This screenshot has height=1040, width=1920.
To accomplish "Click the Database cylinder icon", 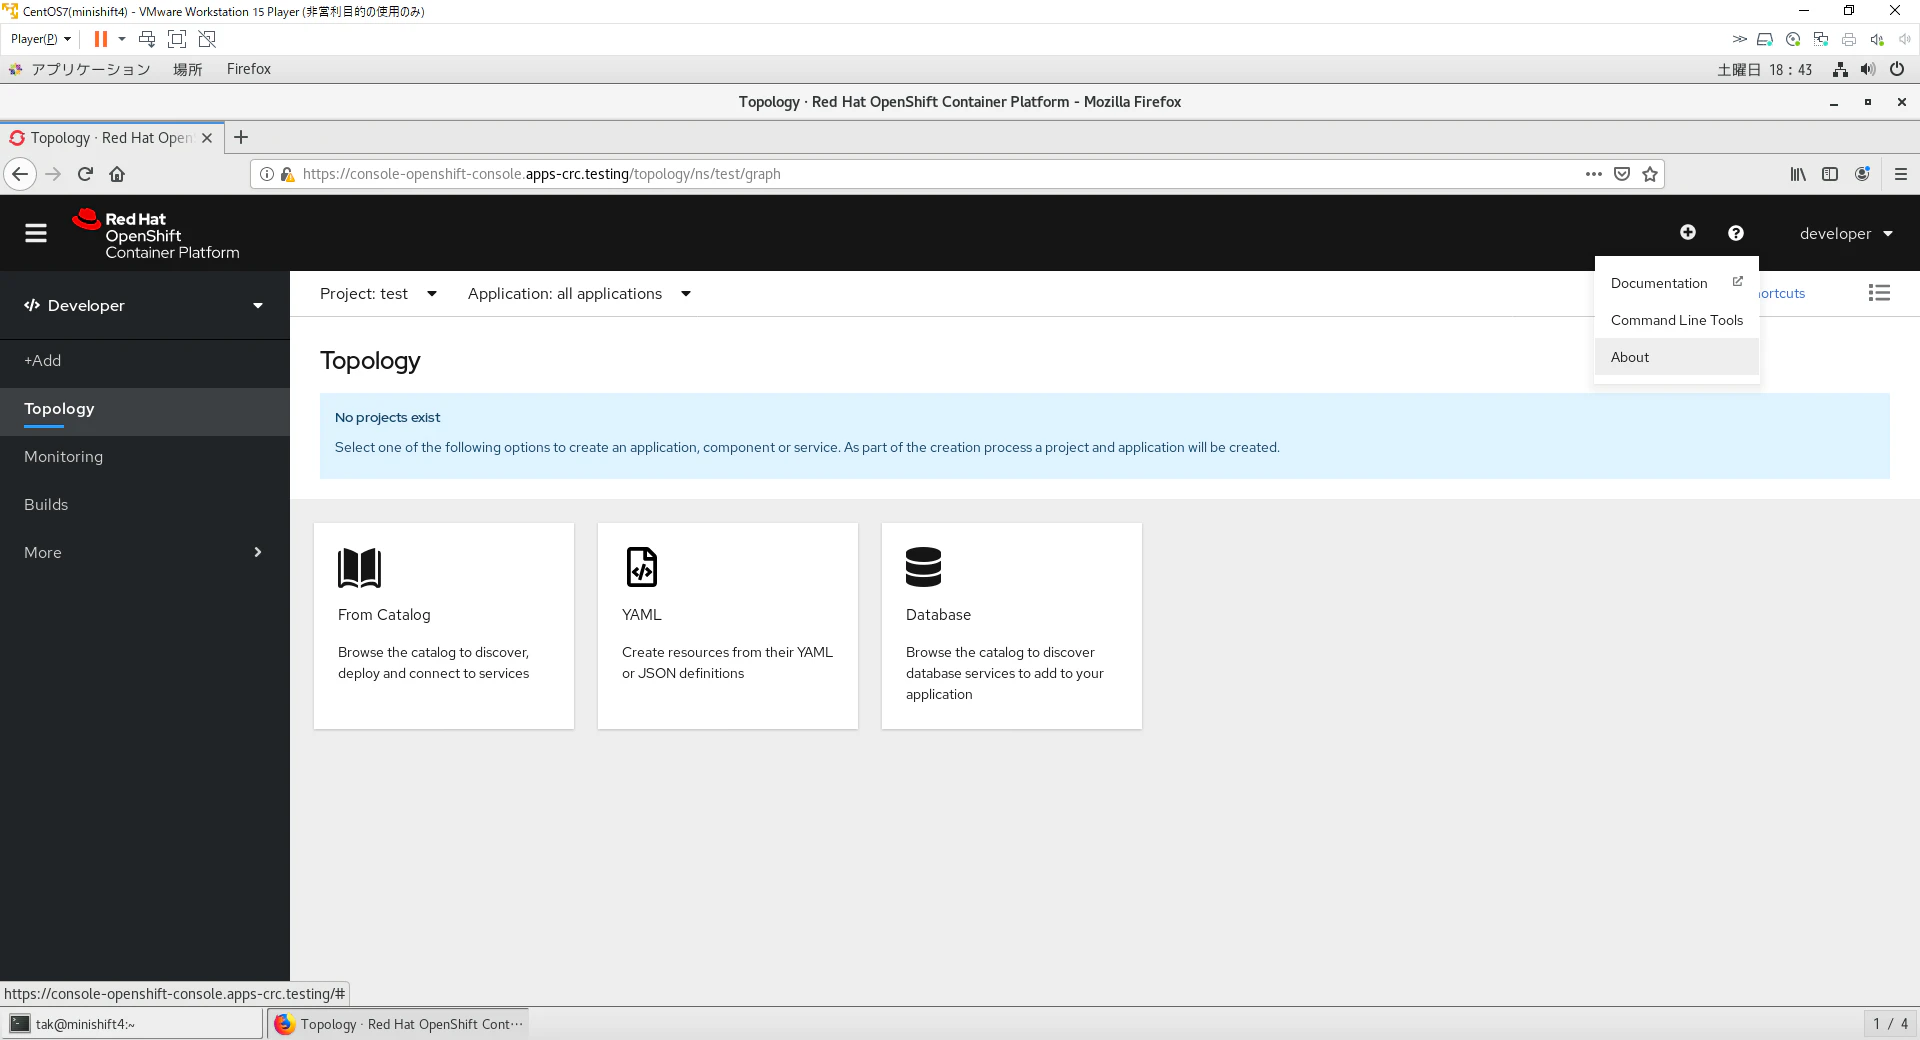I will [923, 567].
